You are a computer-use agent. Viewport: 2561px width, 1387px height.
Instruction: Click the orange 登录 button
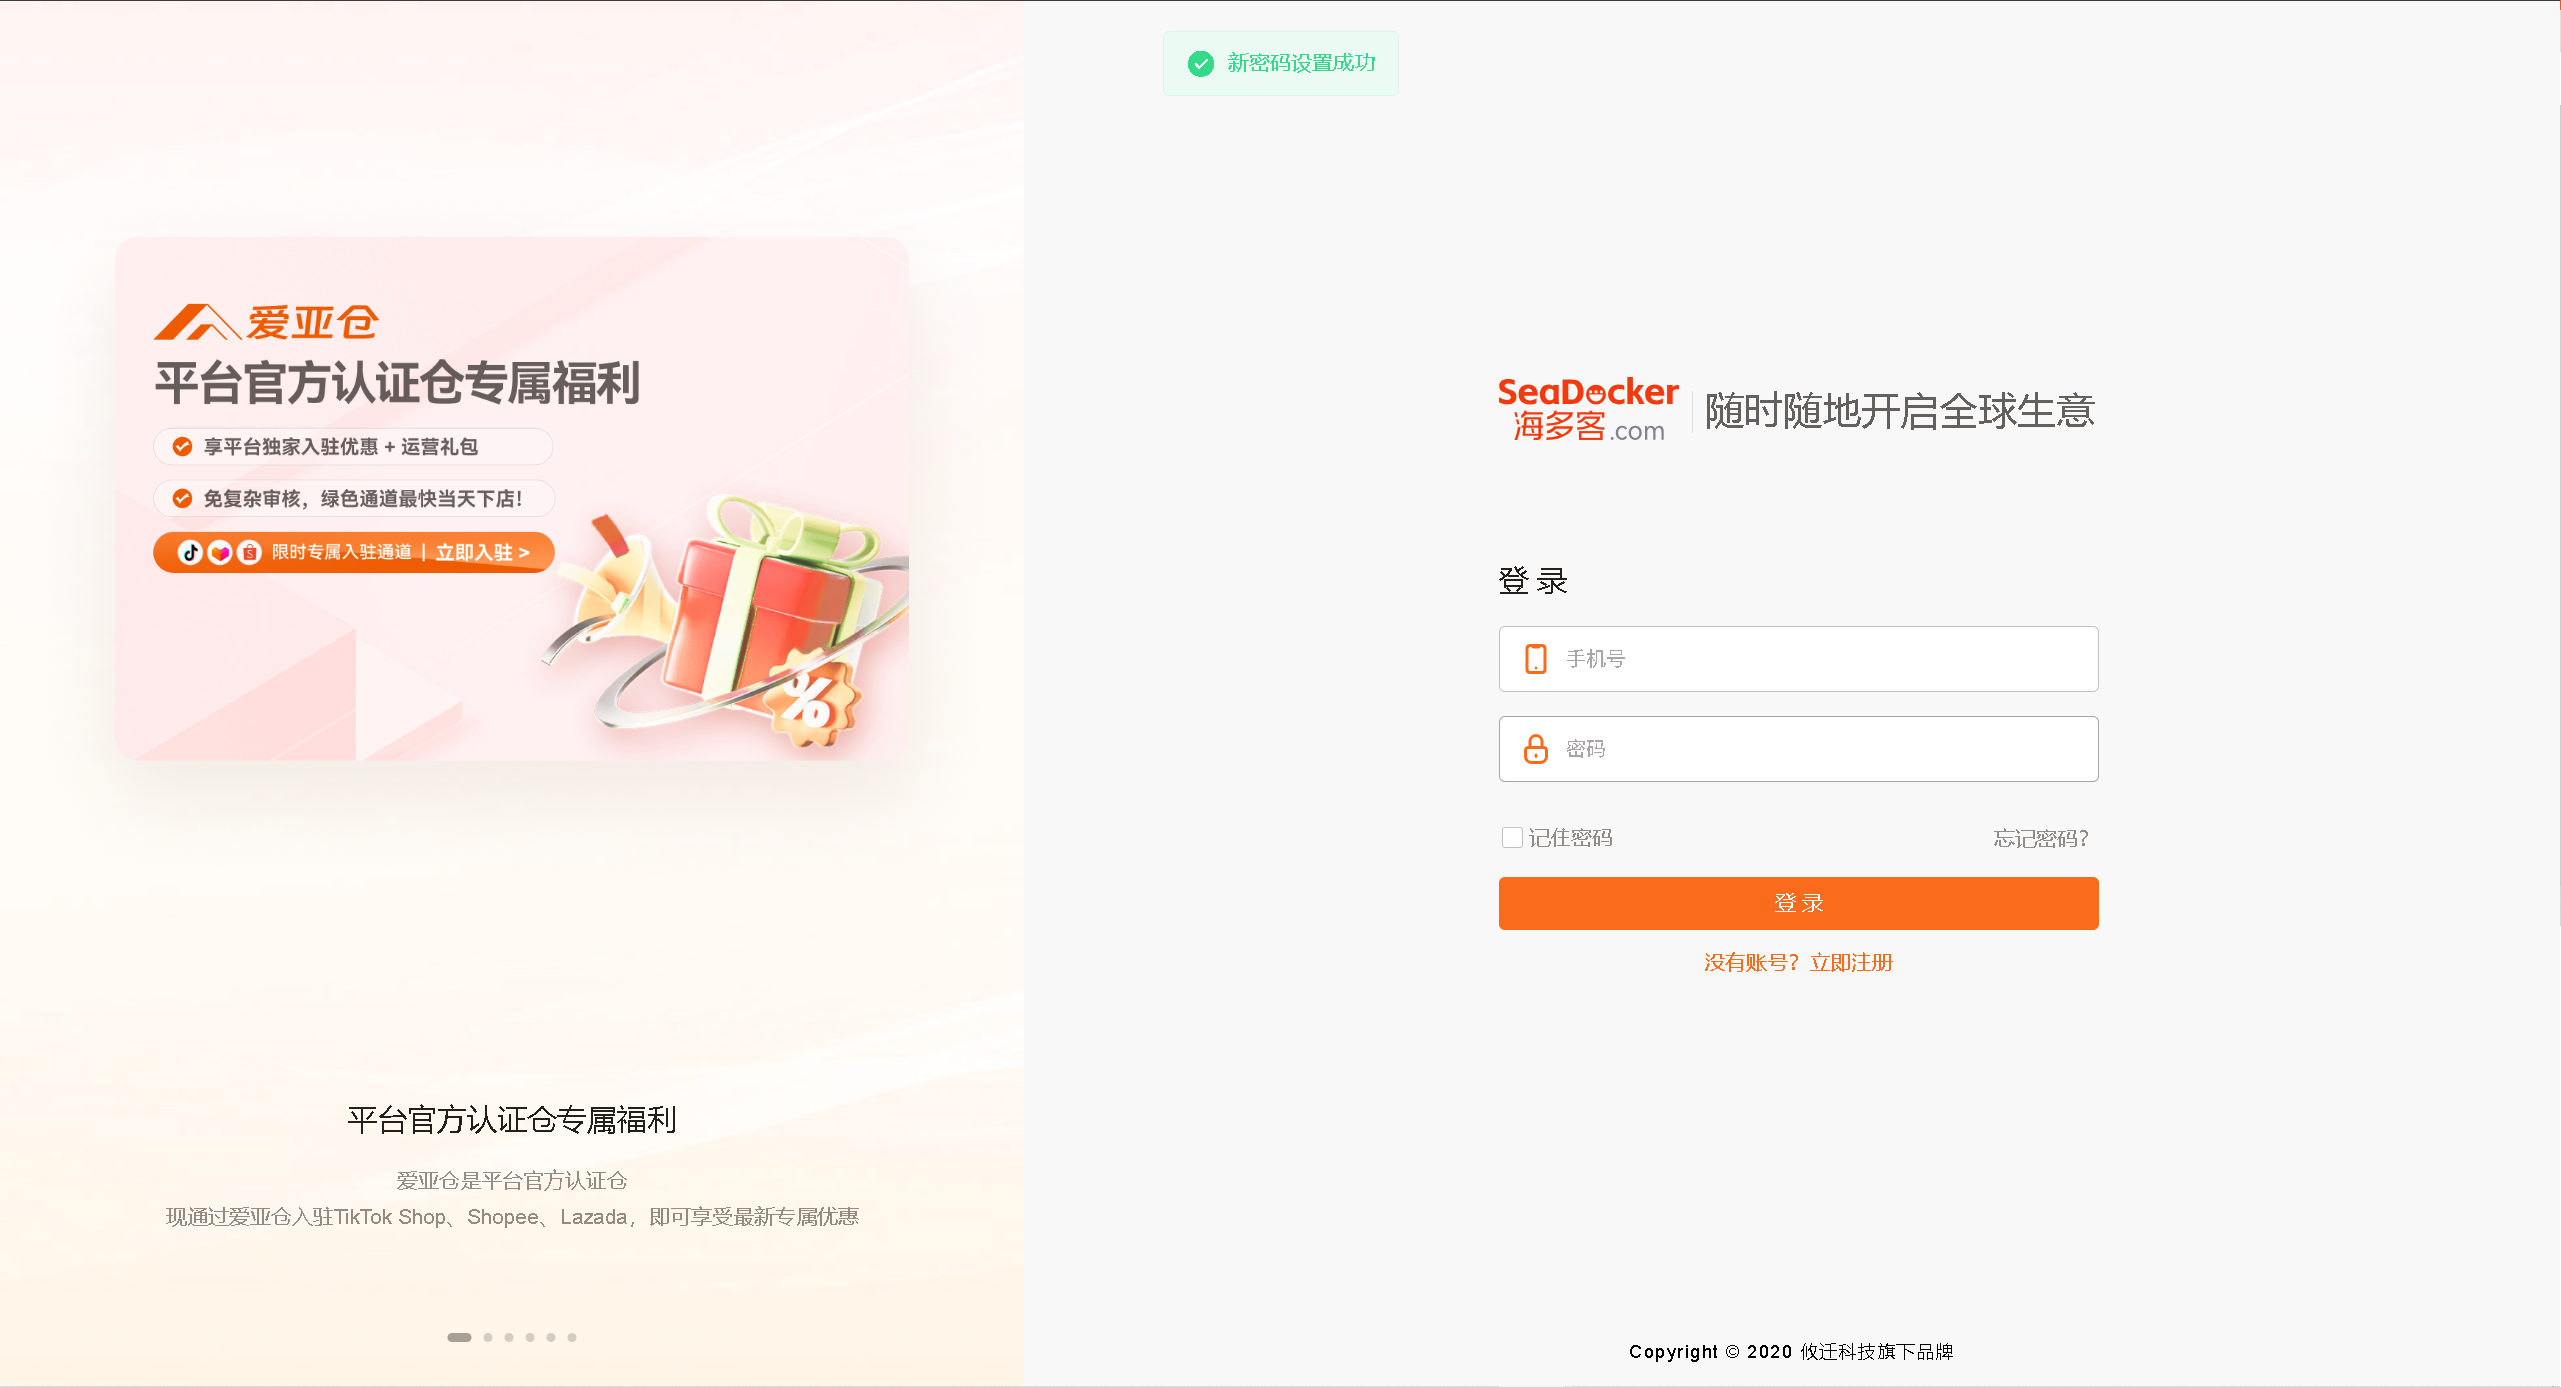pyautogui.click(x=1798, y=903)
